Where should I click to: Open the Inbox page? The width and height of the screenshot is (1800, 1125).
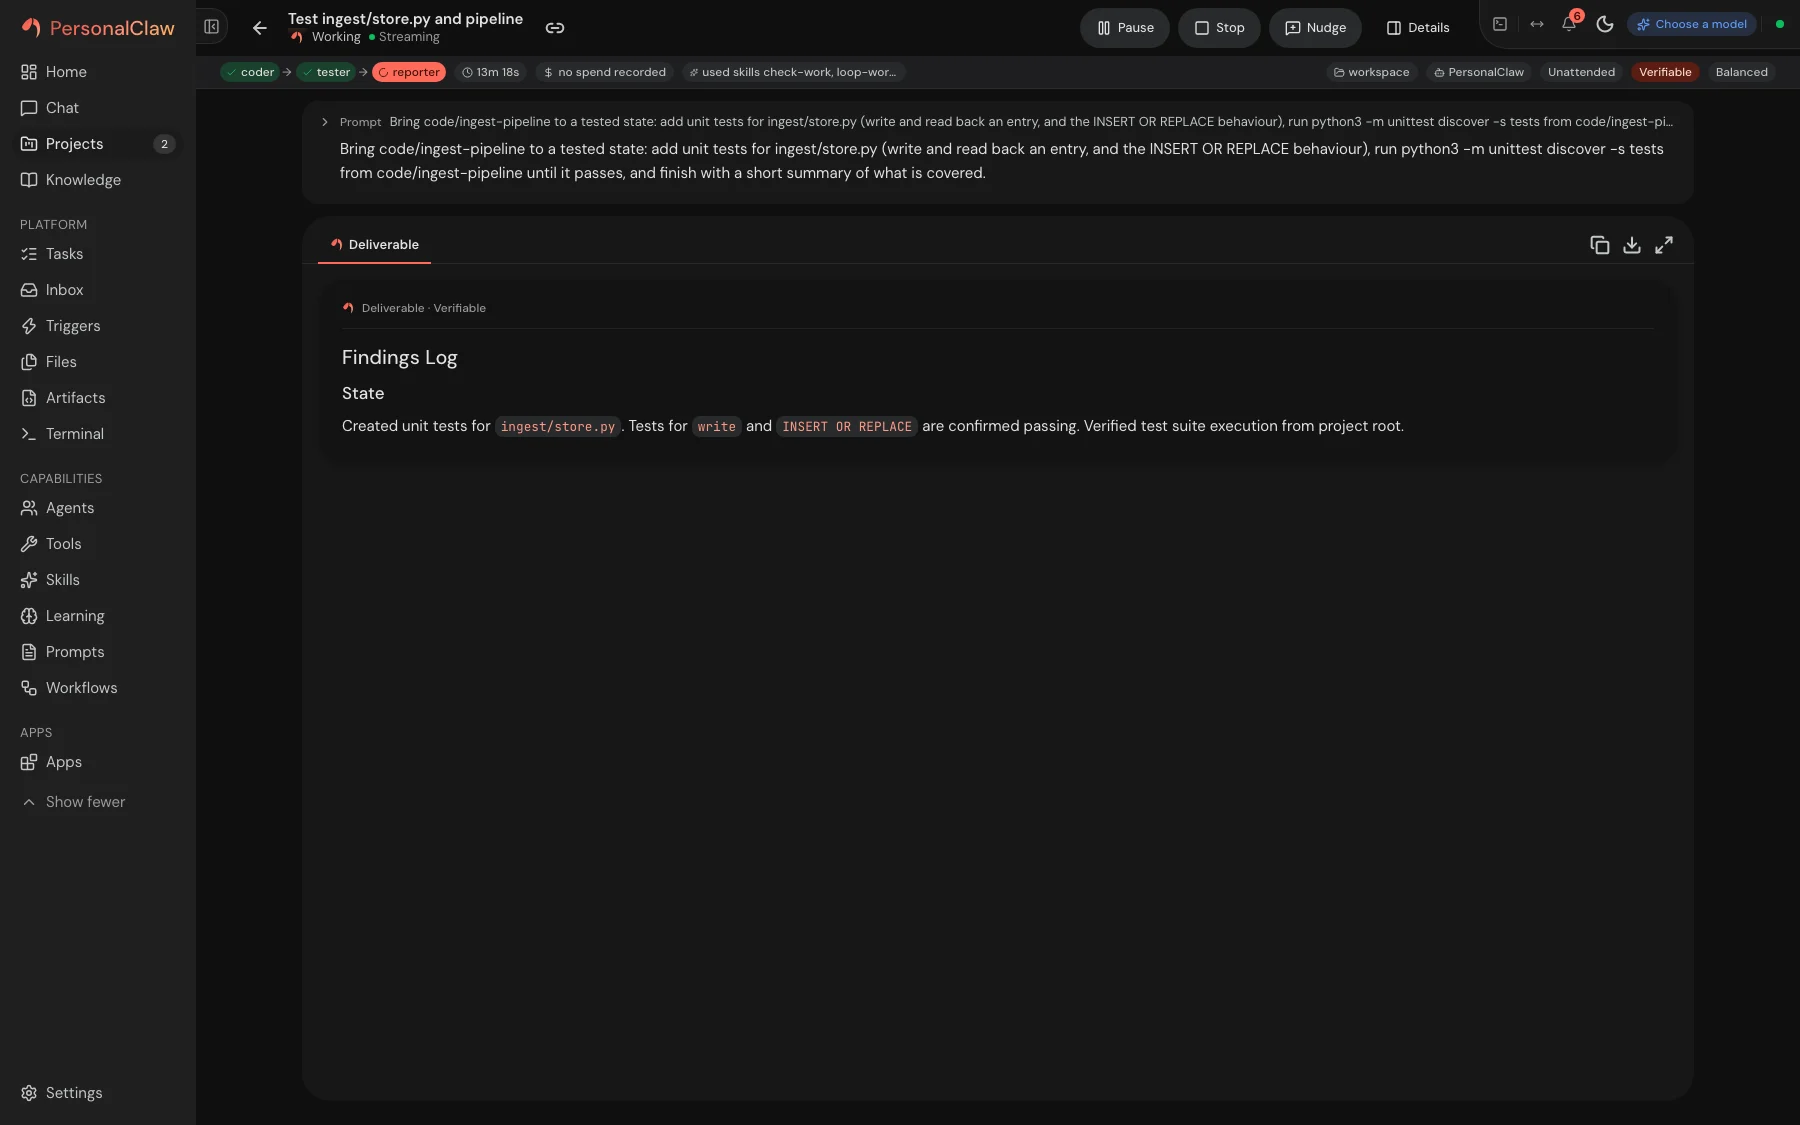point(98,290)
